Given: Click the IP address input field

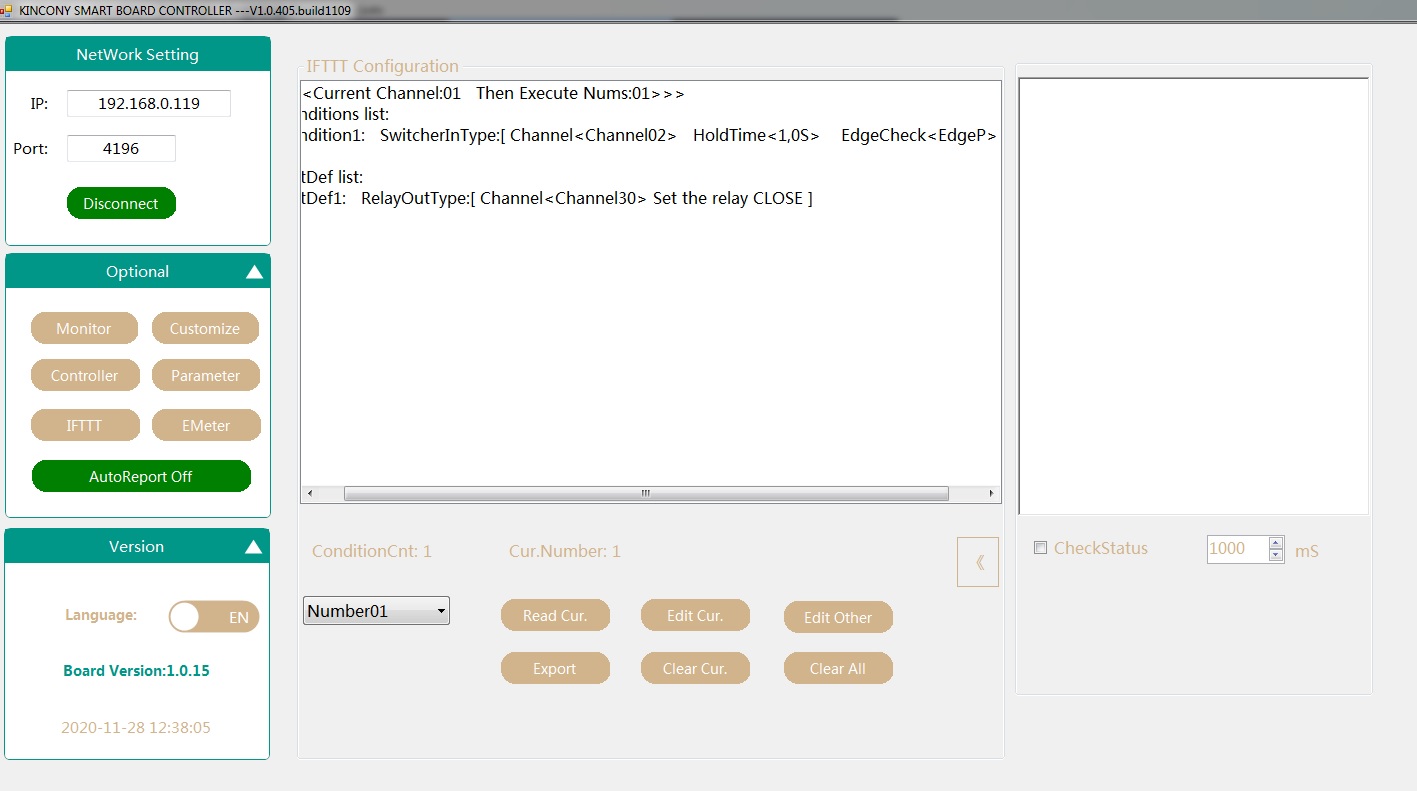Looking at the screenshot, I should point(149,103).
